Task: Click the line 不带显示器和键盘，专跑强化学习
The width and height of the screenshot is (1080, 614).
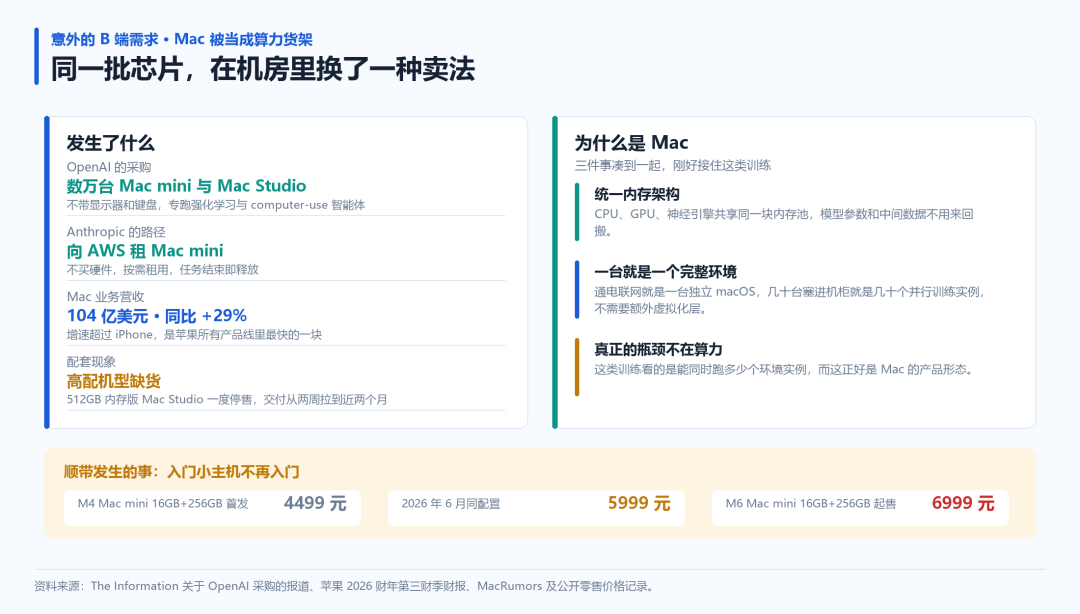Action: (x=216, y=205)
